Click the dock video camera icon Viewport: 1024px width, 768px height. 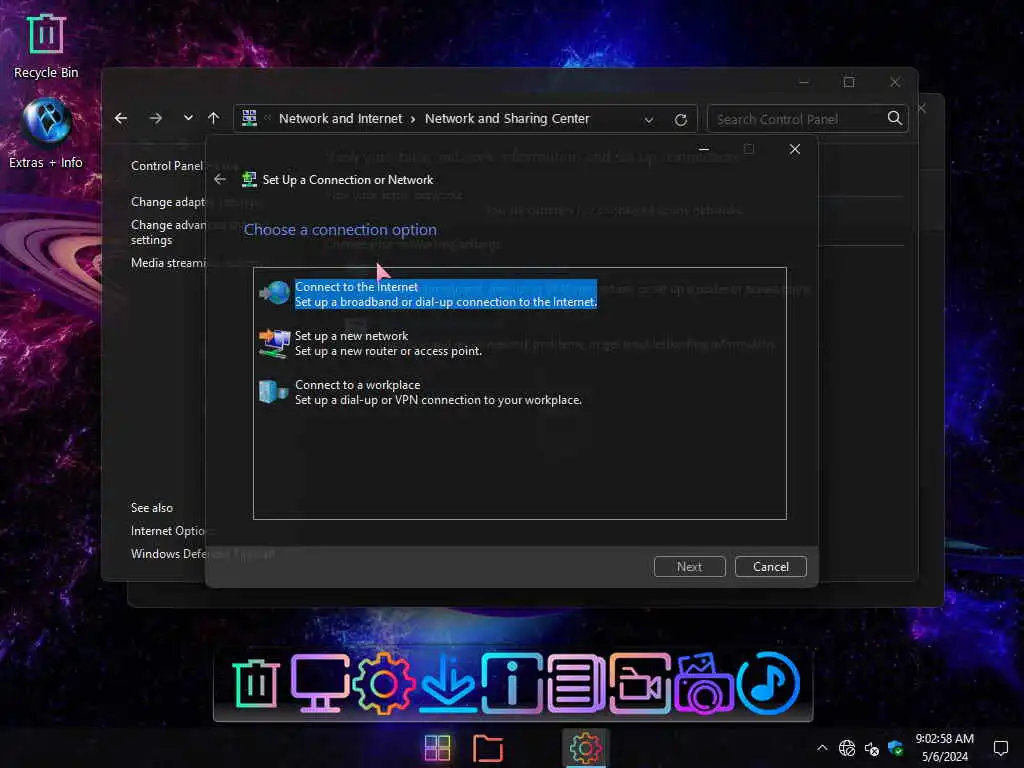tap(640, 684)
